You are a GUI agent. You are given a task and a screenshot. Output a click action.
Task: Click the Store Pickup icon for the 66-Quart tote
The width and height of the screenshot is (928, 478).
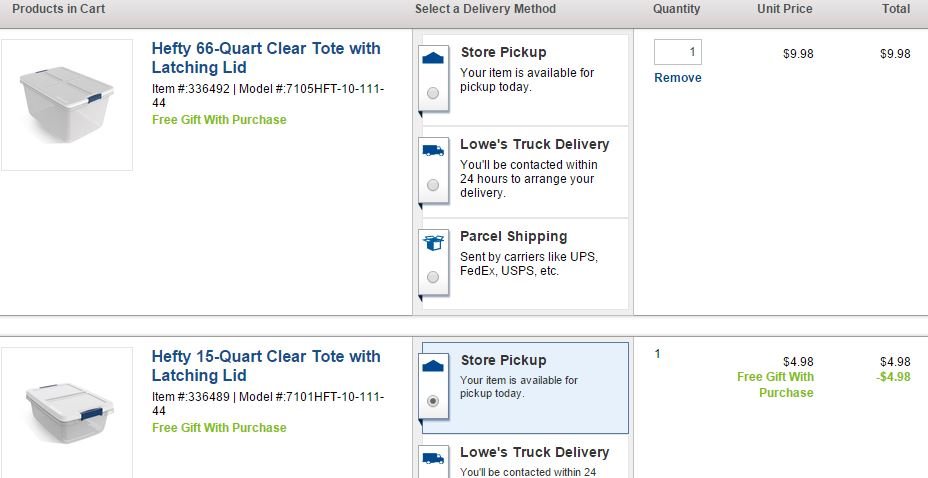[x=433, y=57]
